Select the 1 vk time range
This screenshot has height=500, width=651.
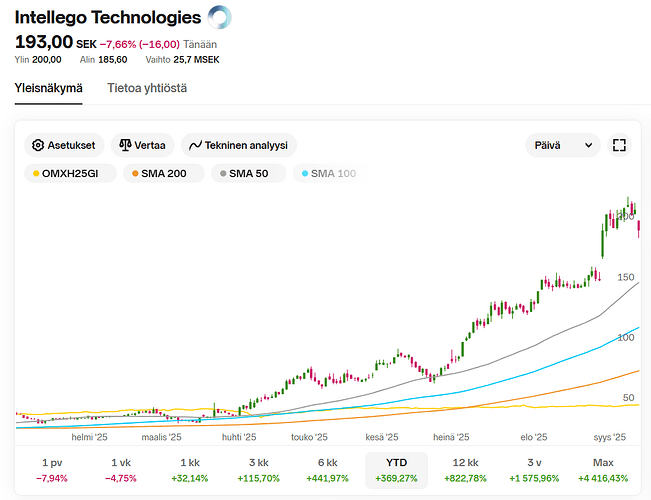point(121,471)
